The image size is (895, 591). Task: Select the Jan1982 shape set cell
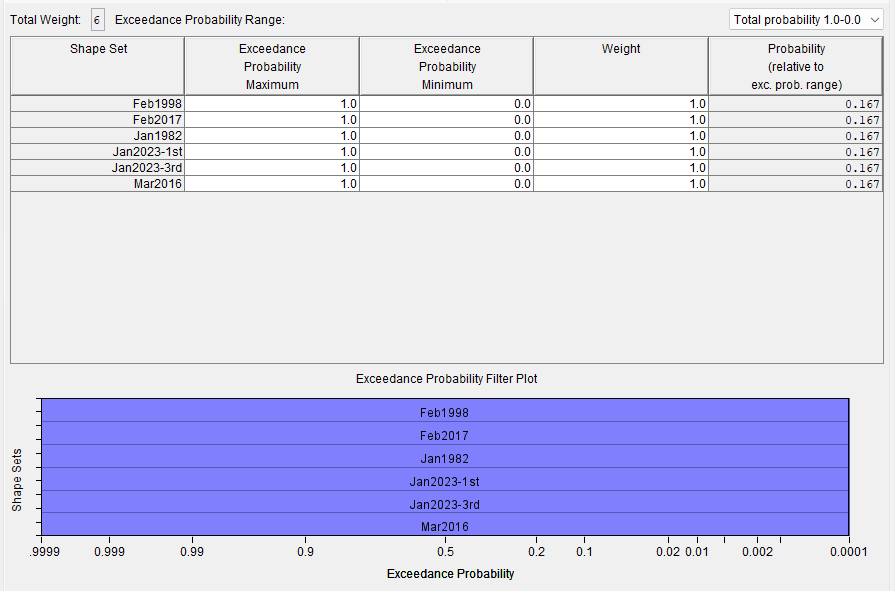pos(98,136)
